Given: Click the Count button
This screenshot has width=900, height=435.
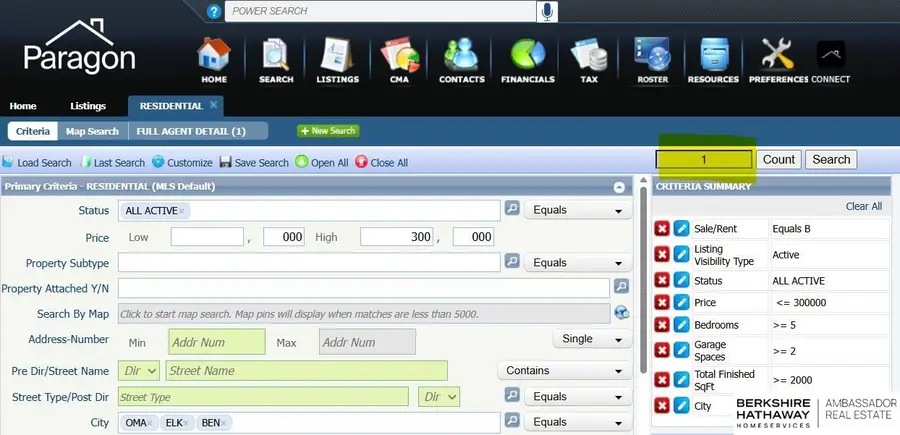Looking at the screenshot, I should tap(779, 160).
